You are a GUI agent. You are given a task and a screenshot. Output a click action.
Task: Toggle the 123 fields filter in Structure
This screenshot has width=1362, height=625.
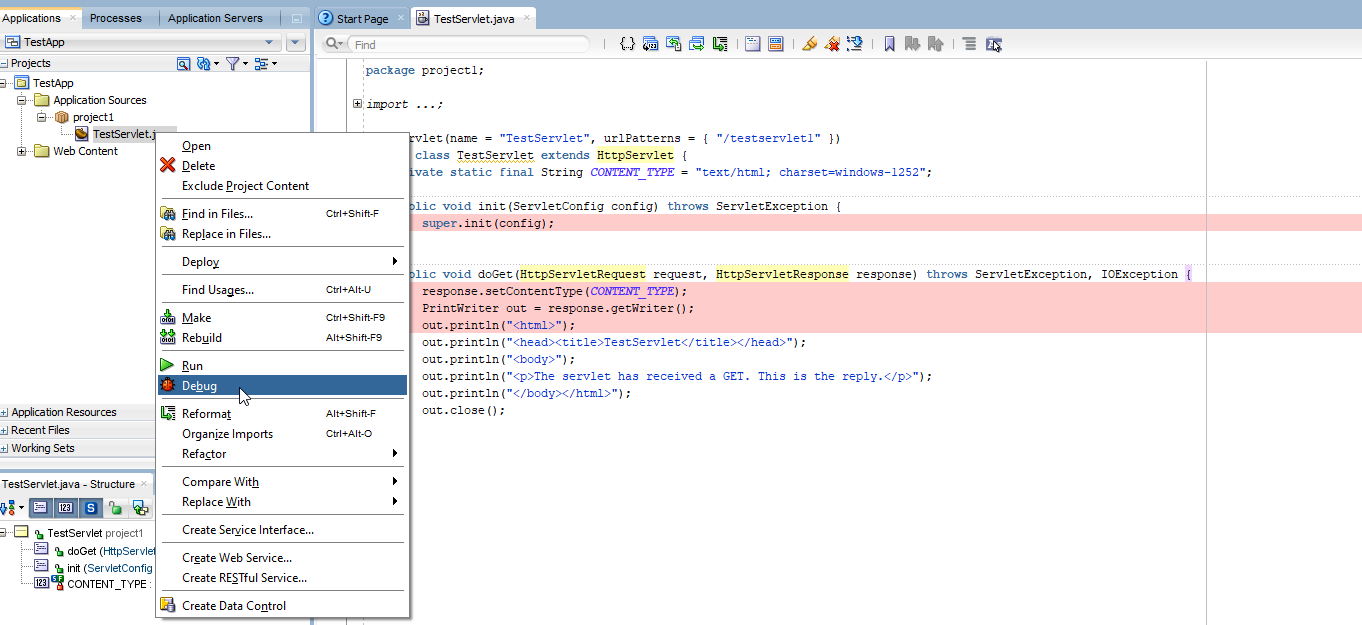point(63,507)
